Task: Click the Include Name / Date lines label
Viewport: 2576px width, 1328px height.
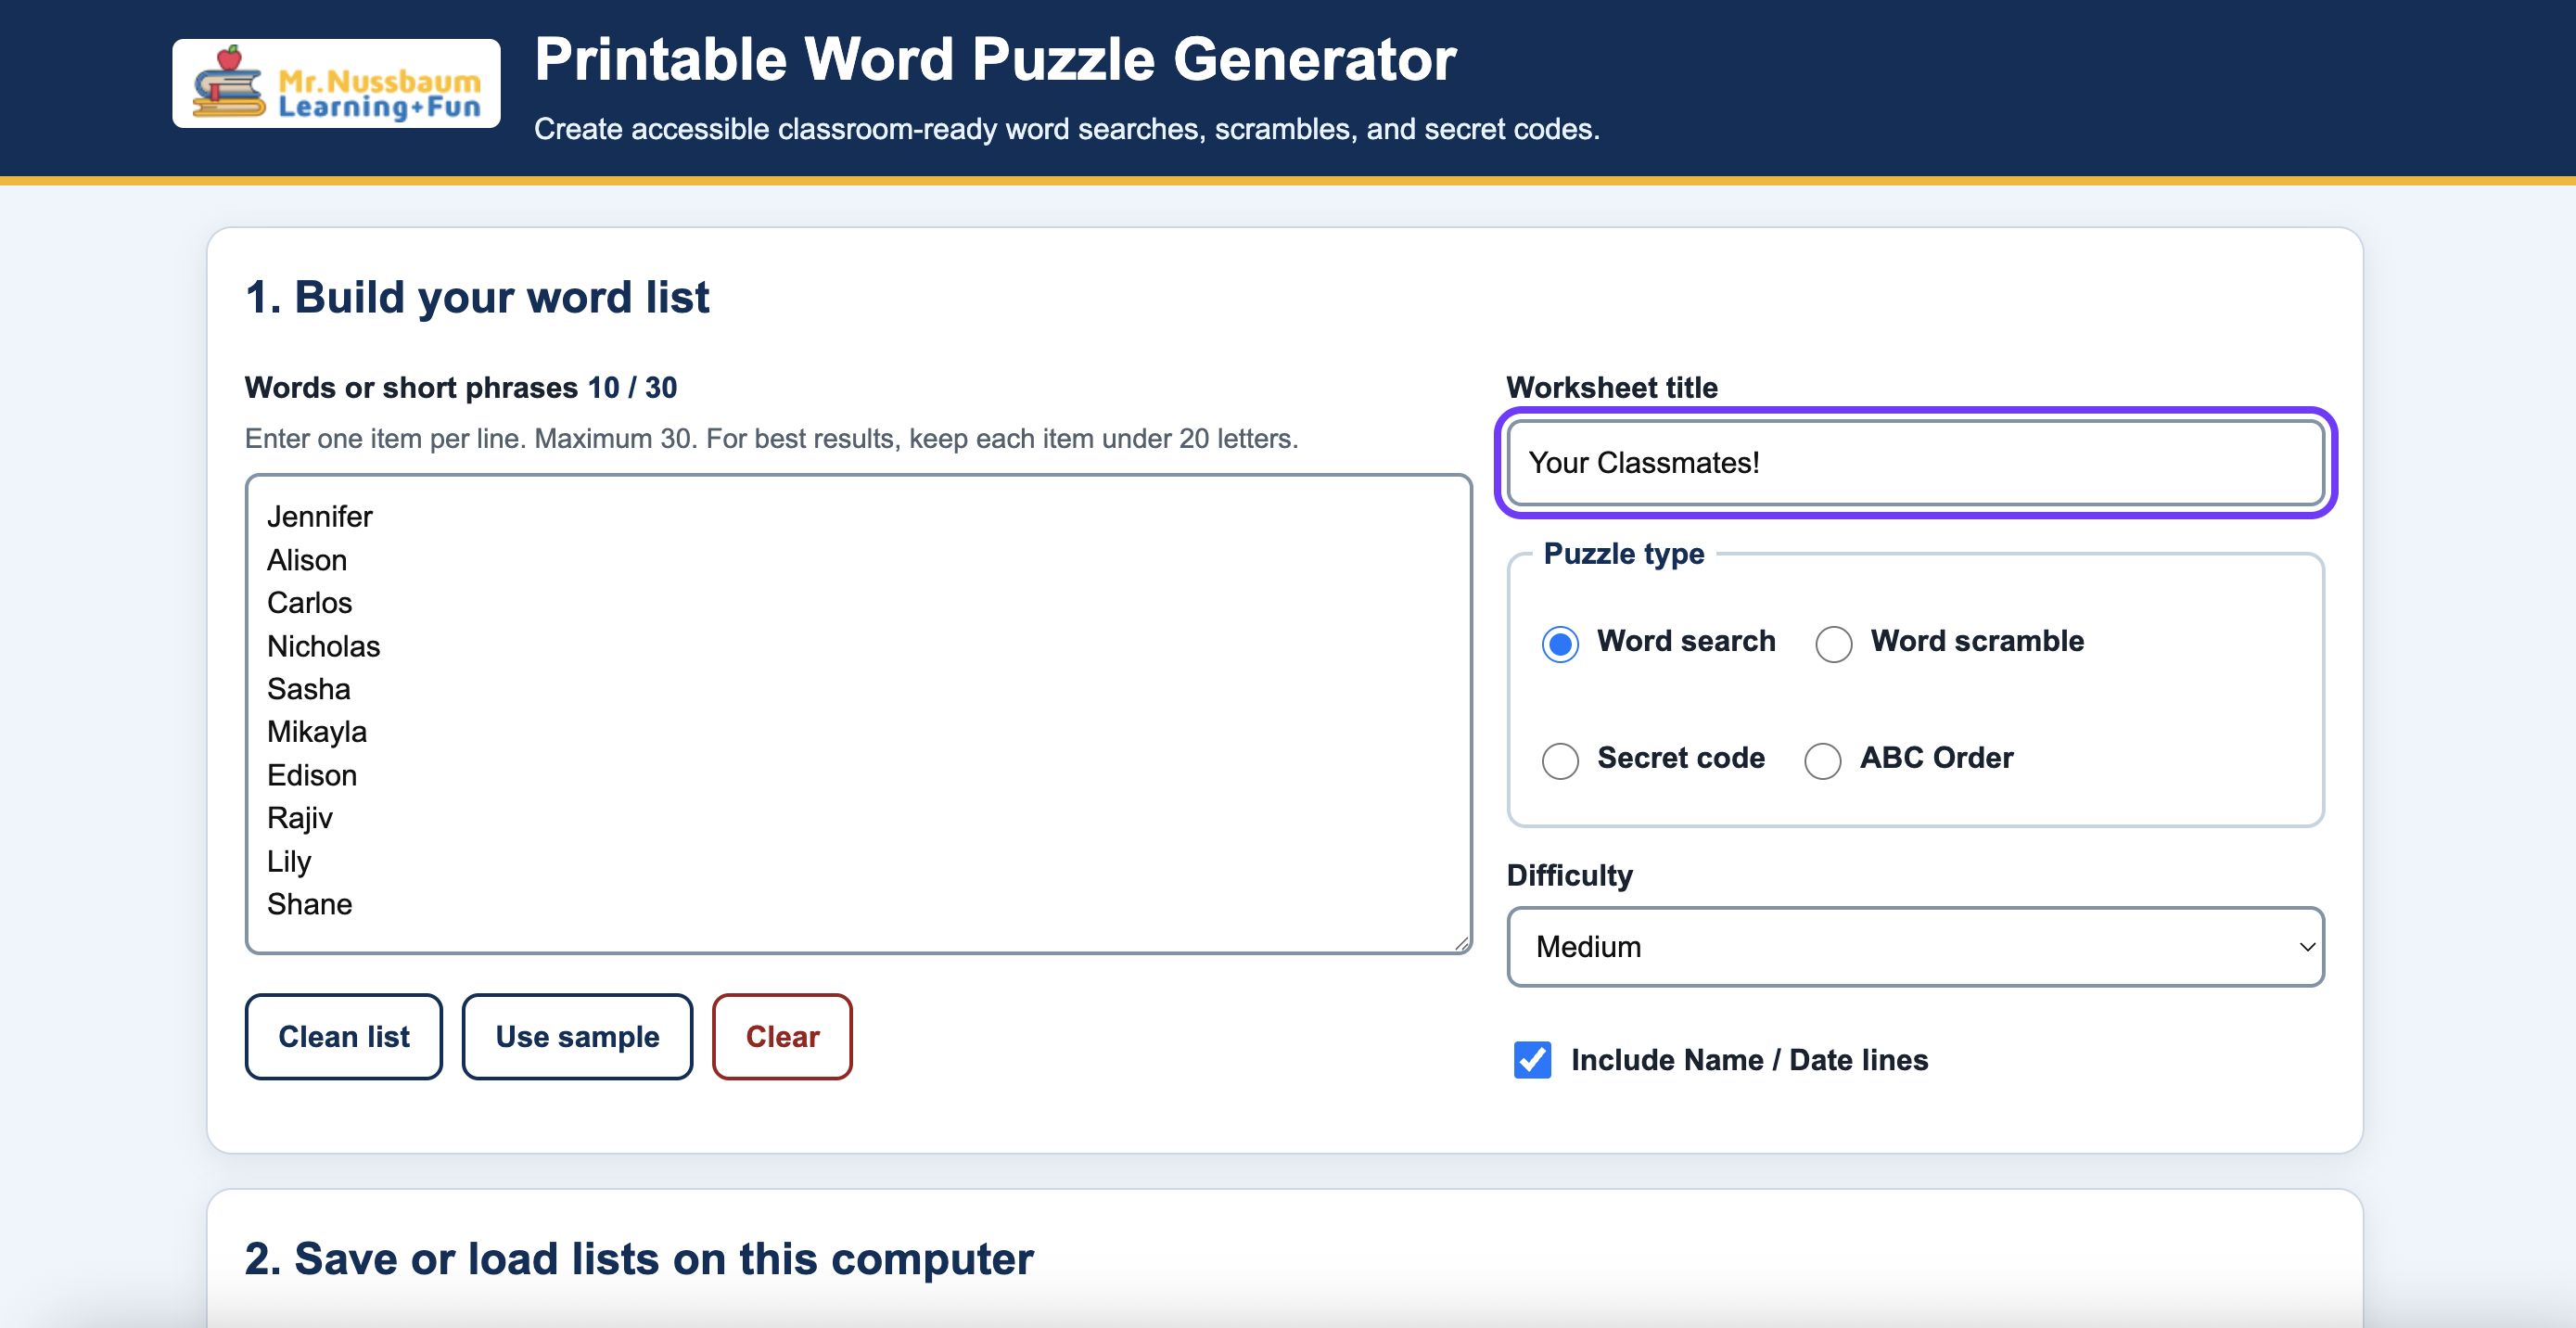Action: pos(1749,1060)
